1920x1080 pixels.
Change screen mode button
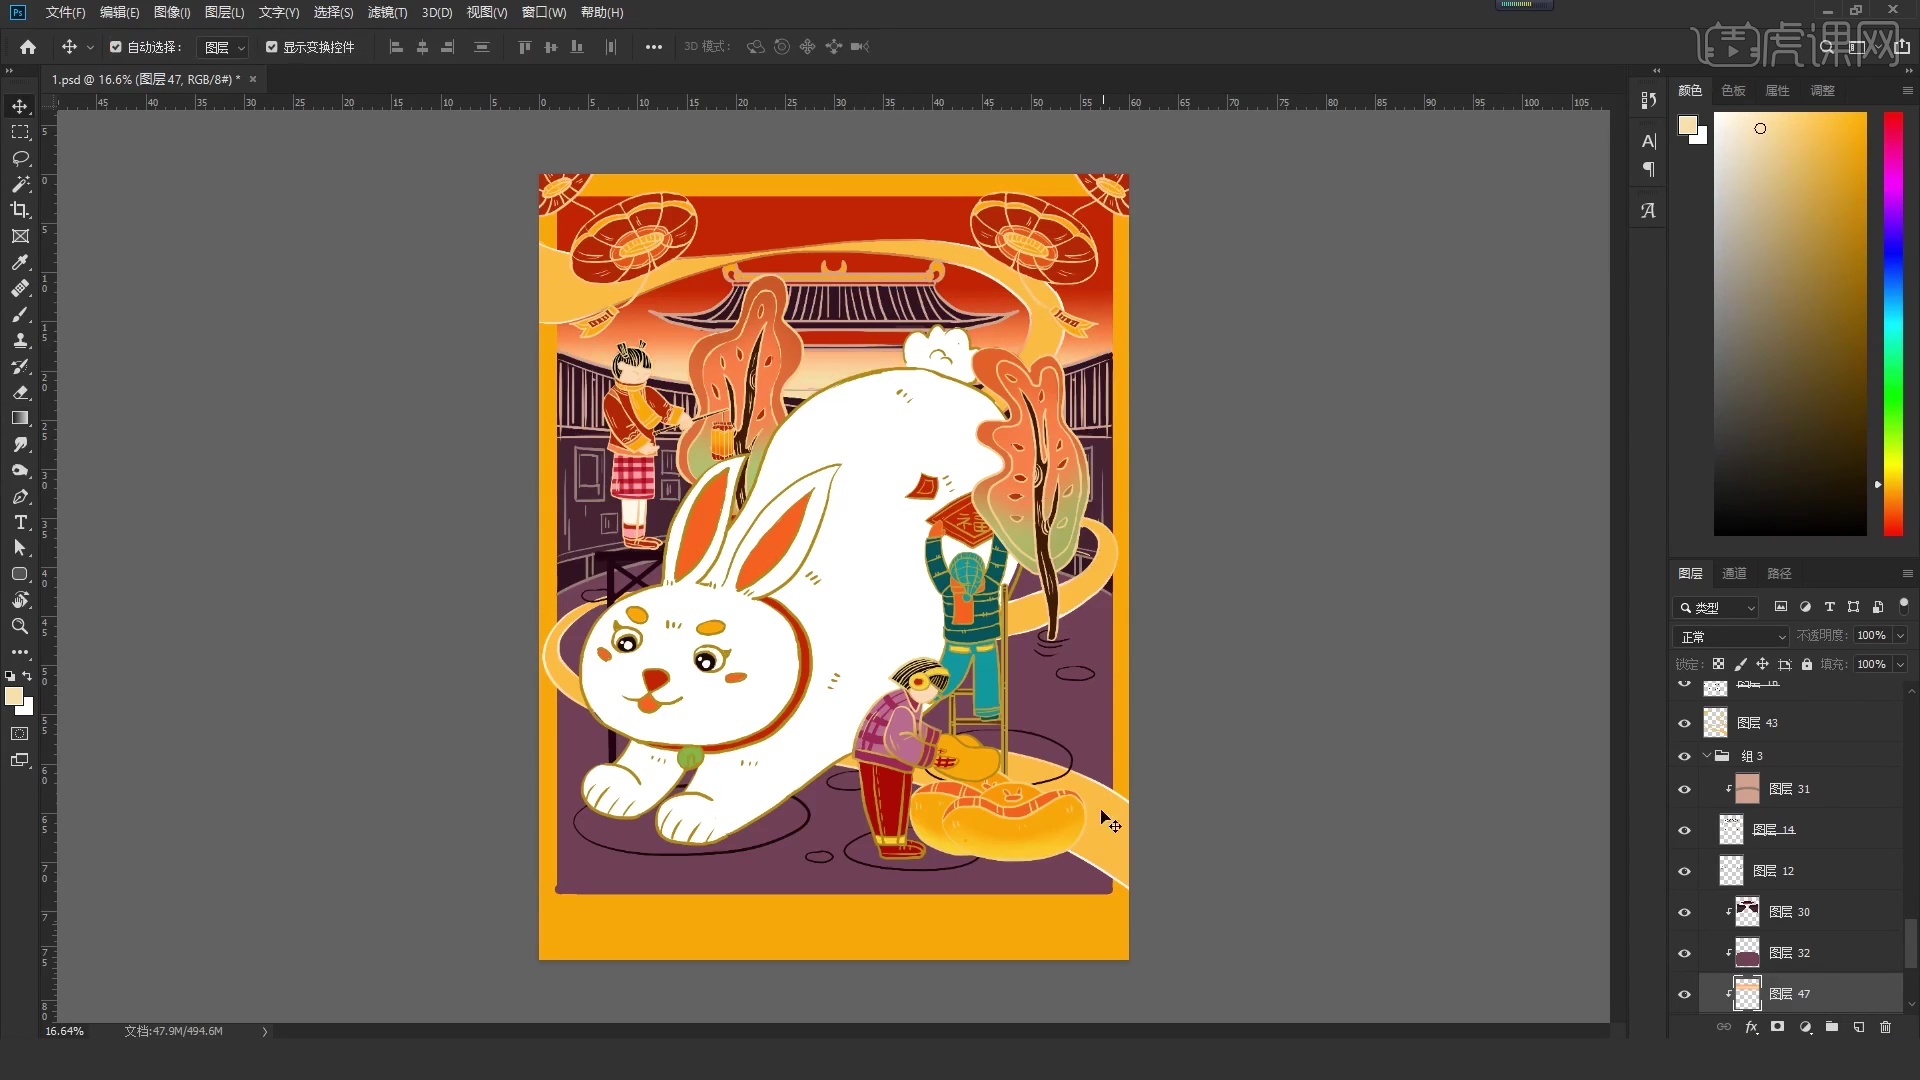[x=20, y=760]
